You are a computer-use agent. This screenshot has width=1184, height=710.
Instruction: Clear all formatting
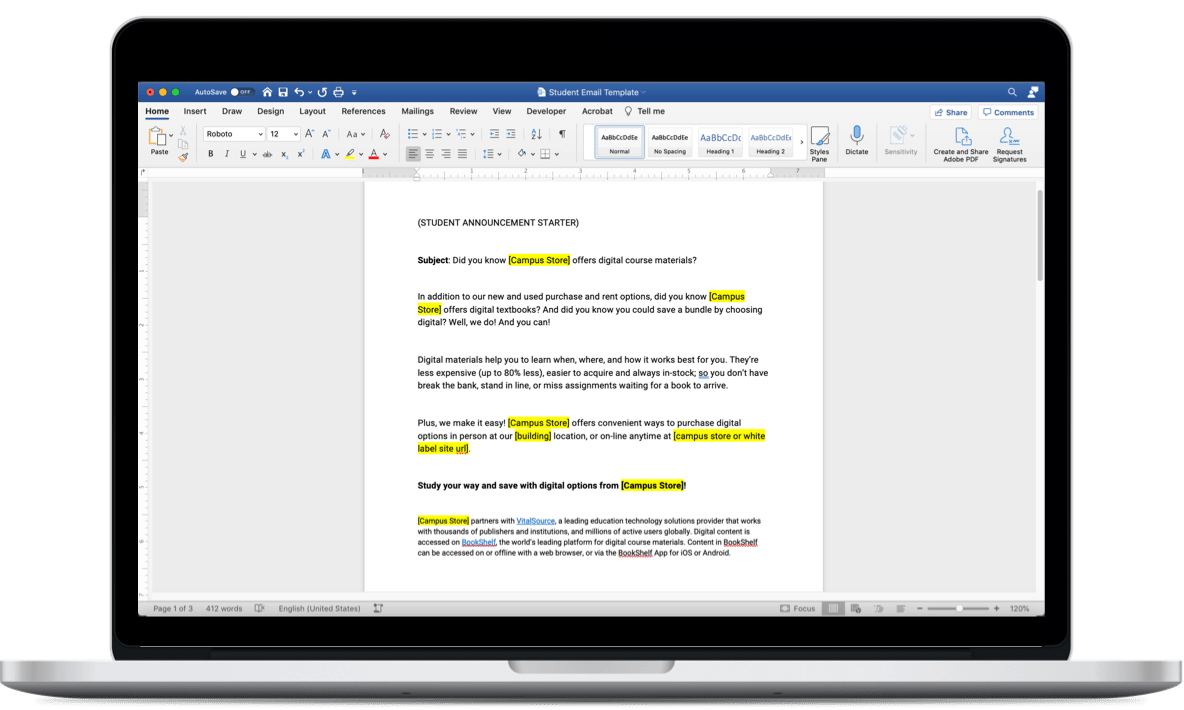coord(384,134)
